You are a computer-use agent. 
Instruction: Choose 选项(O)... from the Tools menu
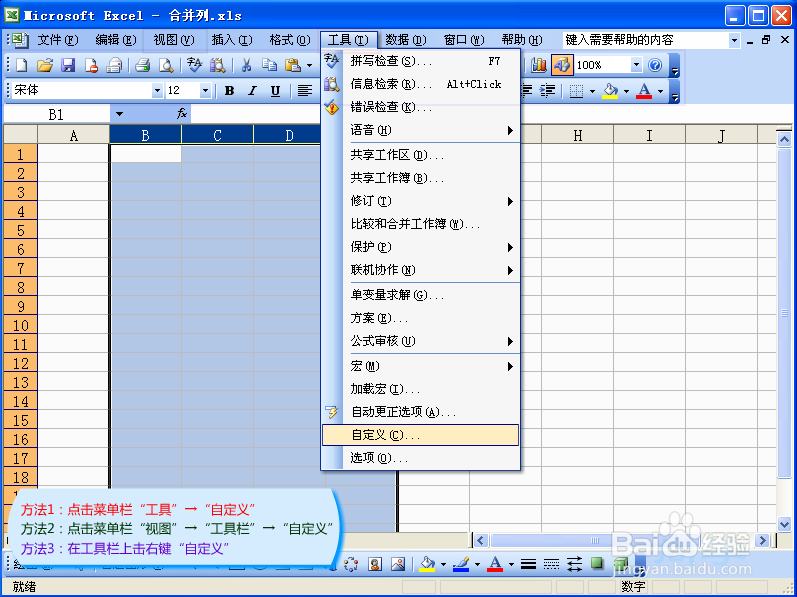[x=420, y=458]
